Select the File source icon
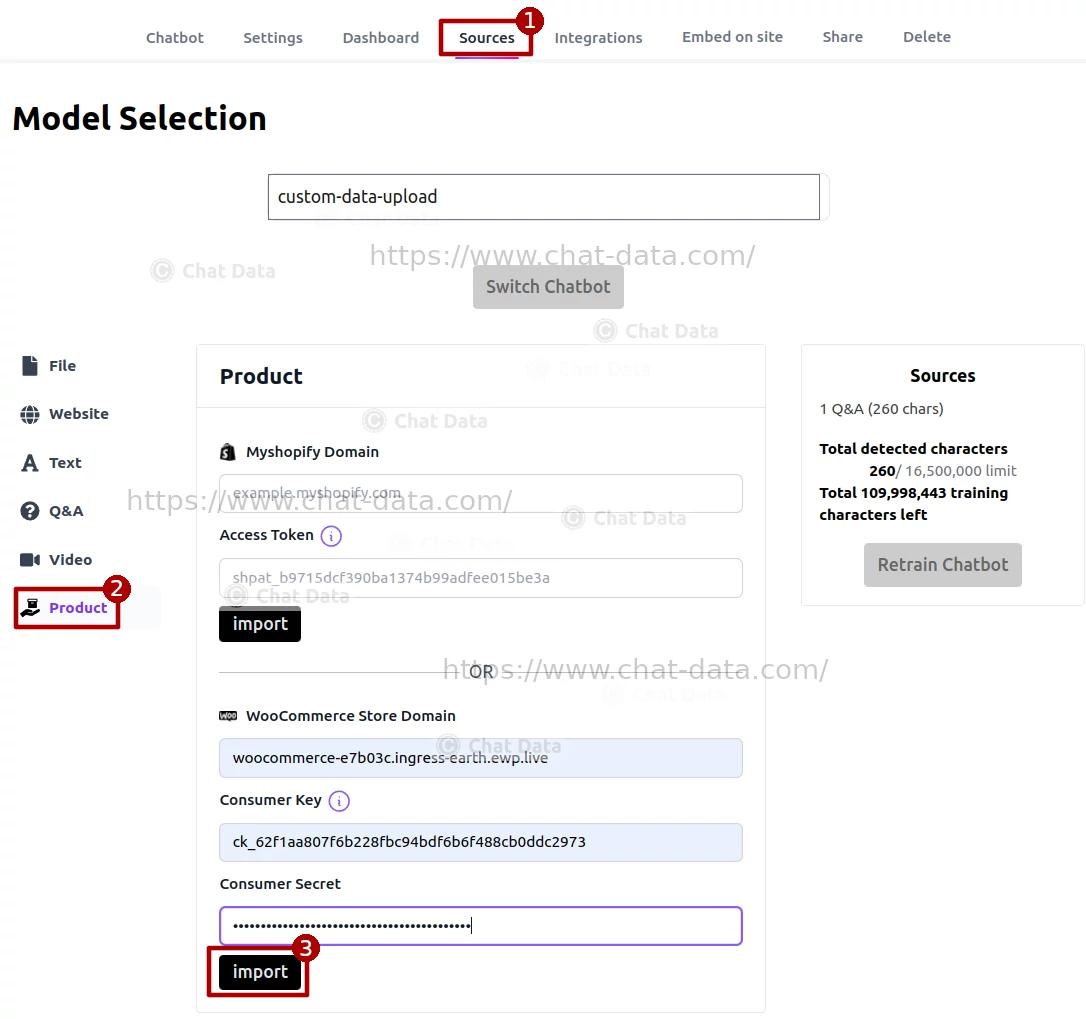This screenshot has height=1019, width=1086. pos(30,366)
